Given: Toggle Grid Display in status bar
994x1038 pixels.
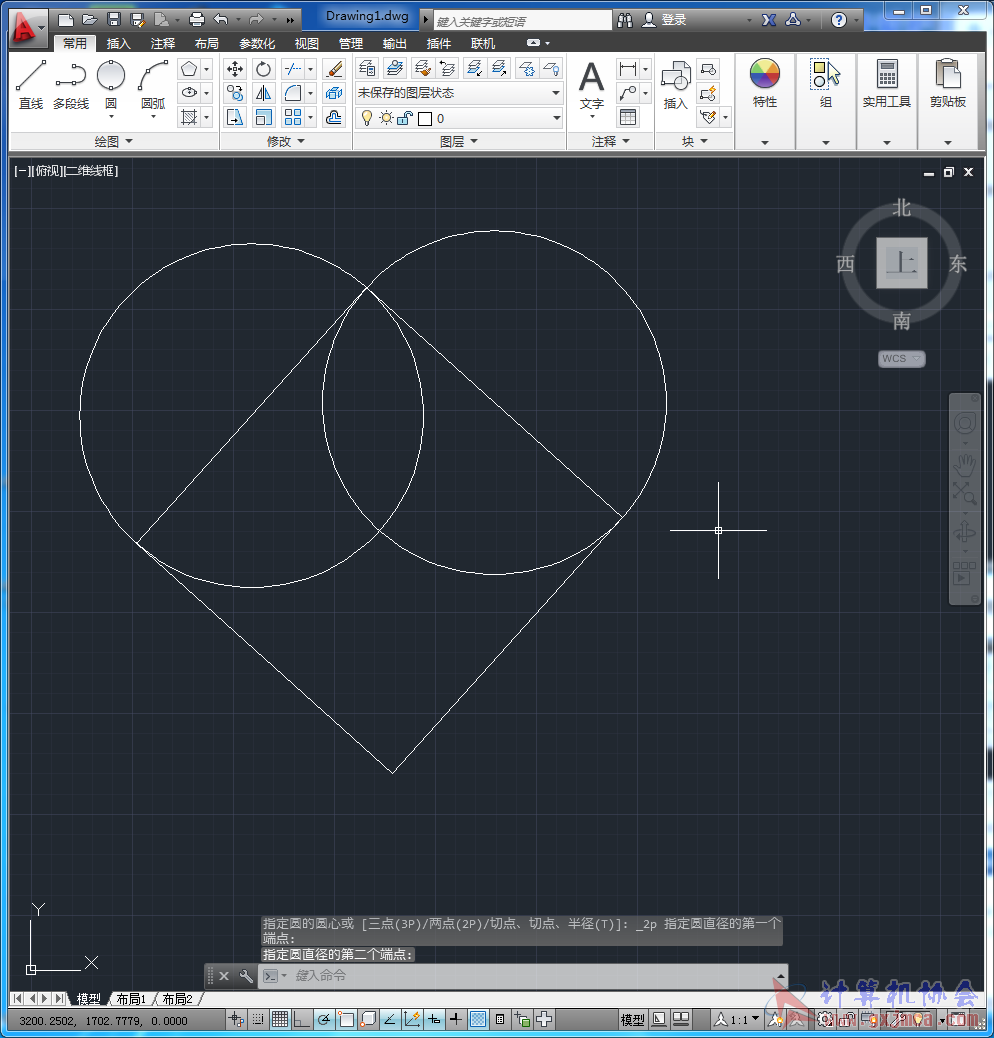Looking at the screenshot, I should click(280, 1019).
